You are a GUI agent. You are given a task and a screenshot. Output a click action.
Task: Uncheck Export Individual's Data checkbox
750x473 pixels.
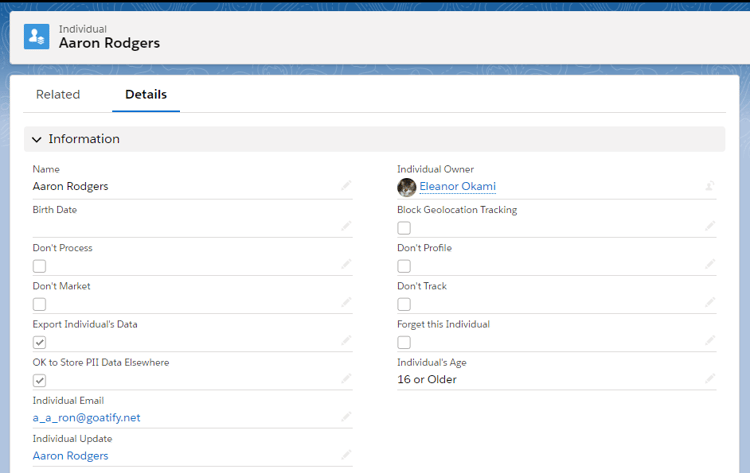39,342
